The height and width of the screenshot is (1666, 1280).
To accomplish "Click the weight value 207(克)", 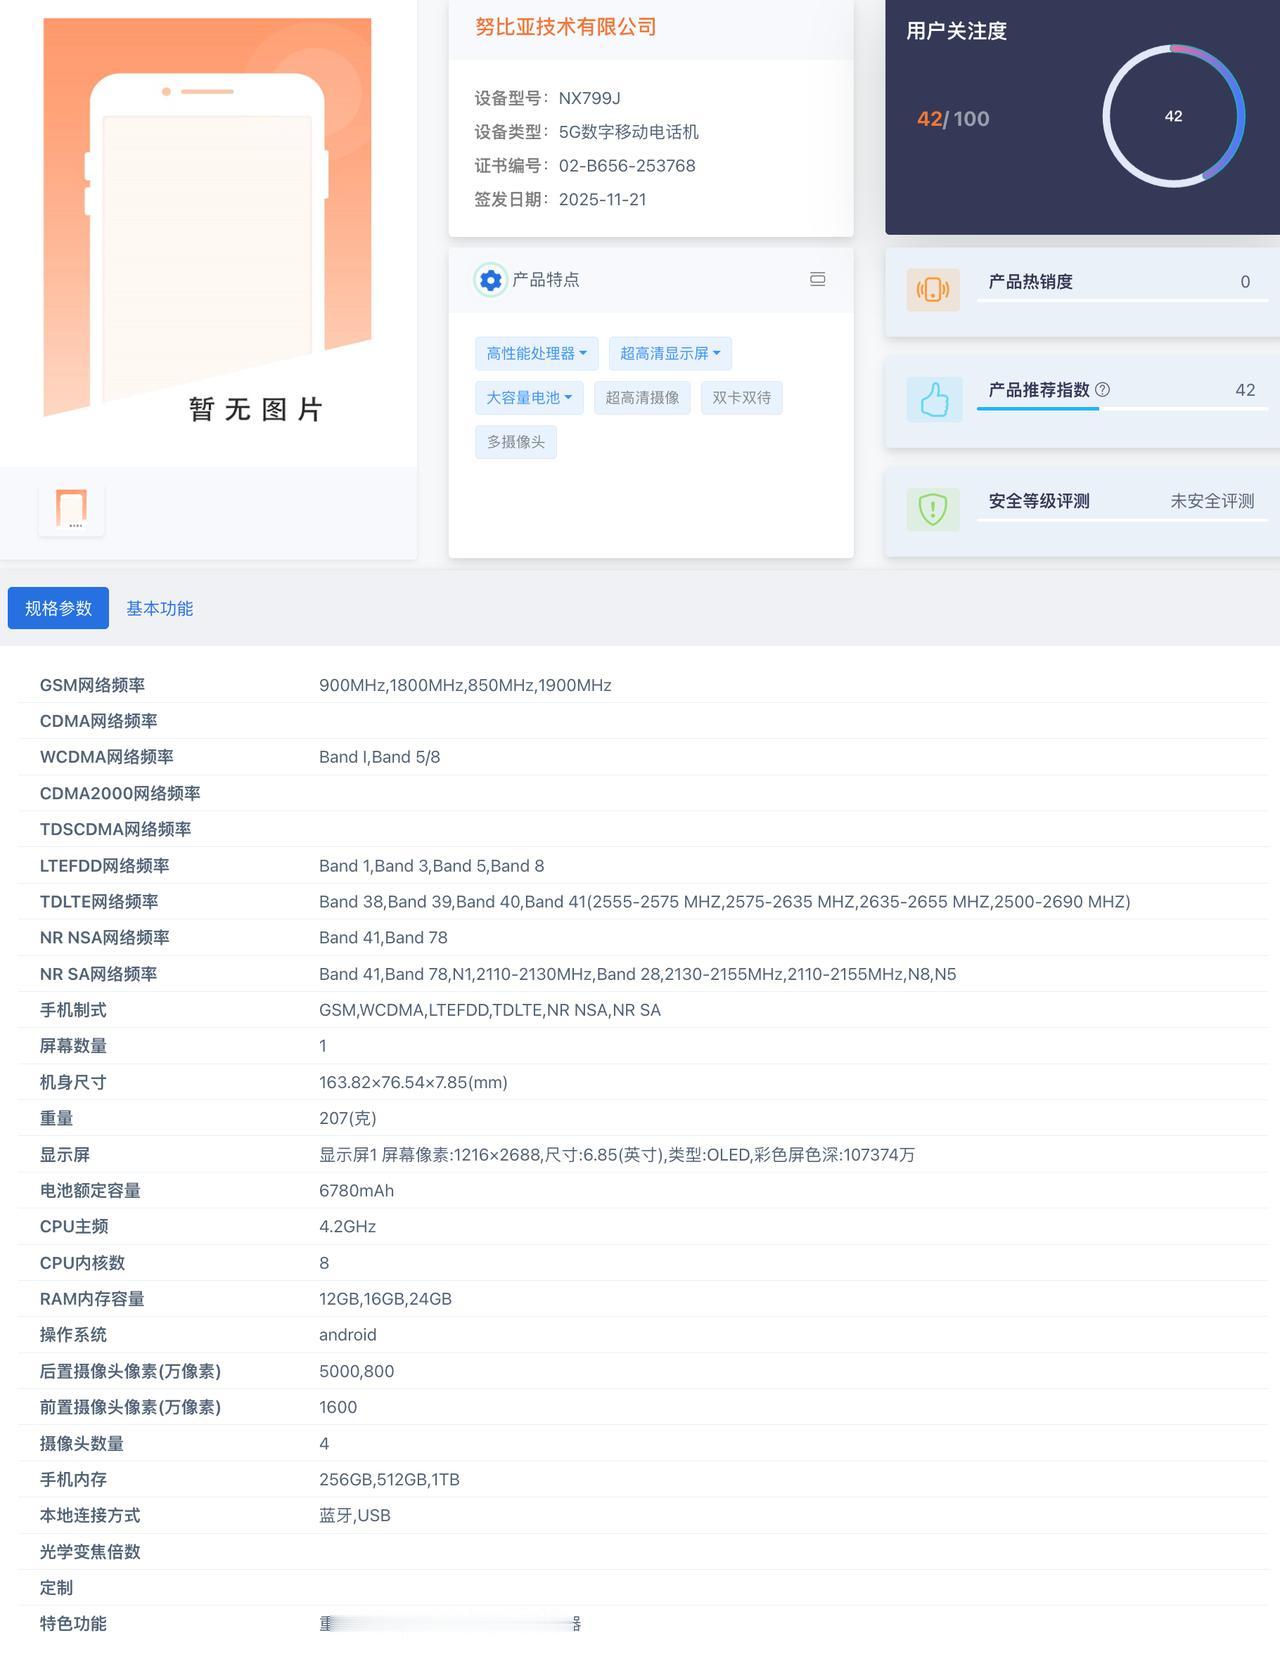I will pyautogui.click(x=348, y=1118).
